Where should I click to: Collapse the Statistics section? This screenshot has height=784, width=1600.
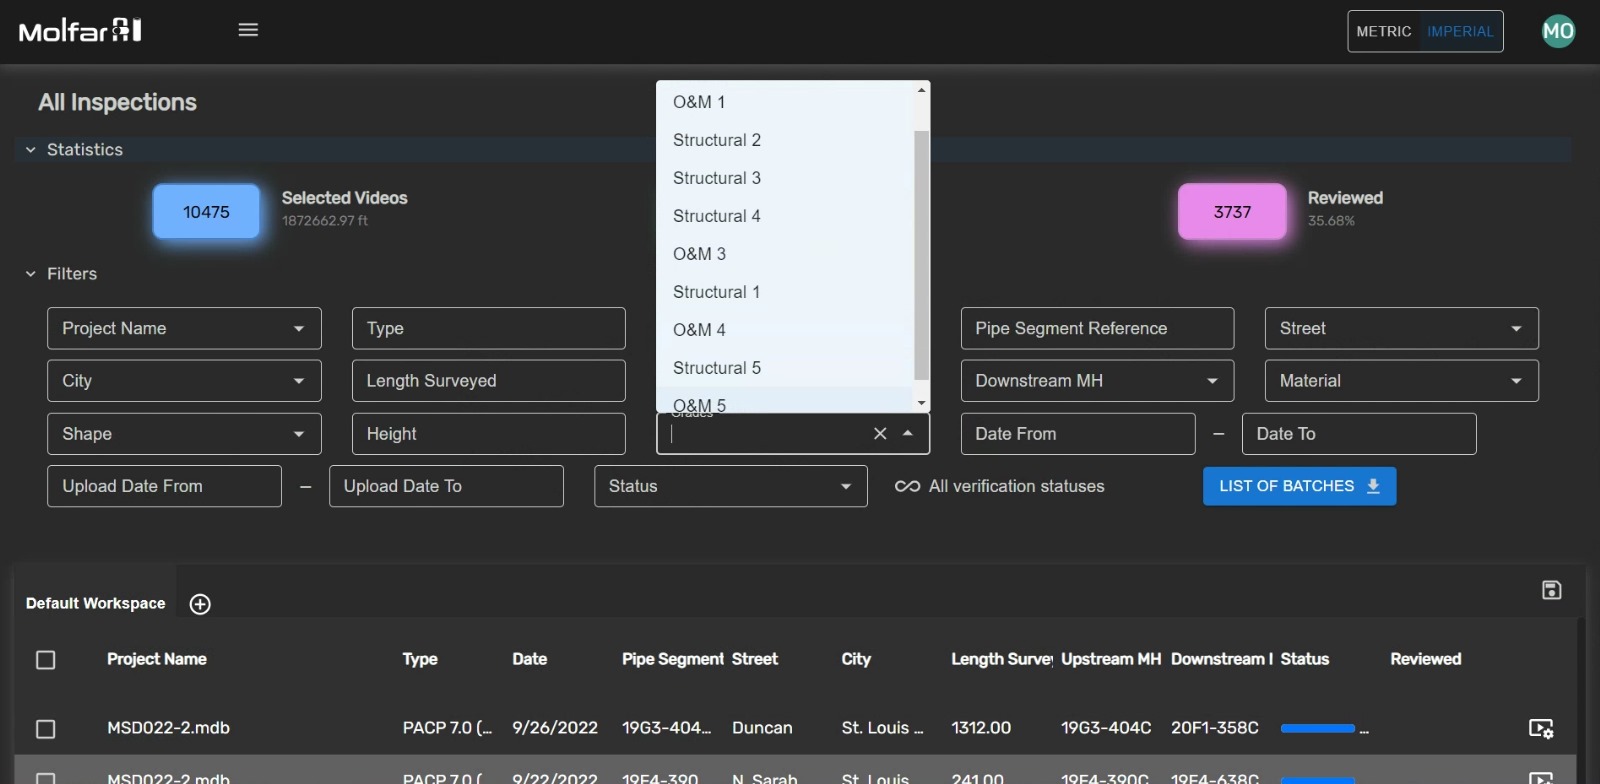31,150
